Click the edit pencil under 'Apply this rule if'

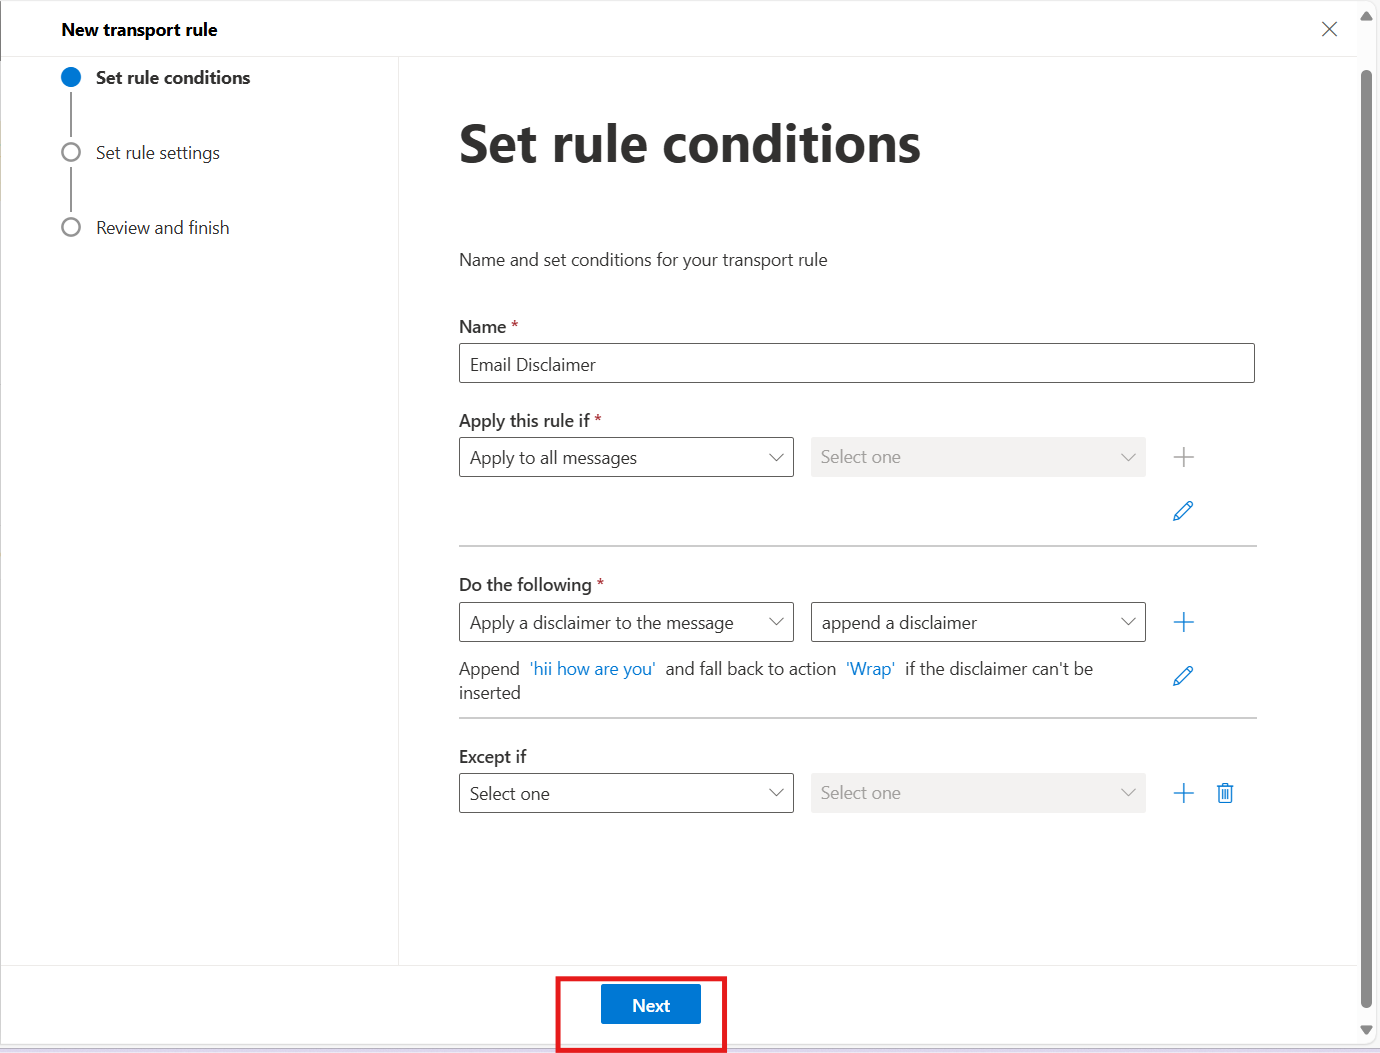click(1183, 511)
